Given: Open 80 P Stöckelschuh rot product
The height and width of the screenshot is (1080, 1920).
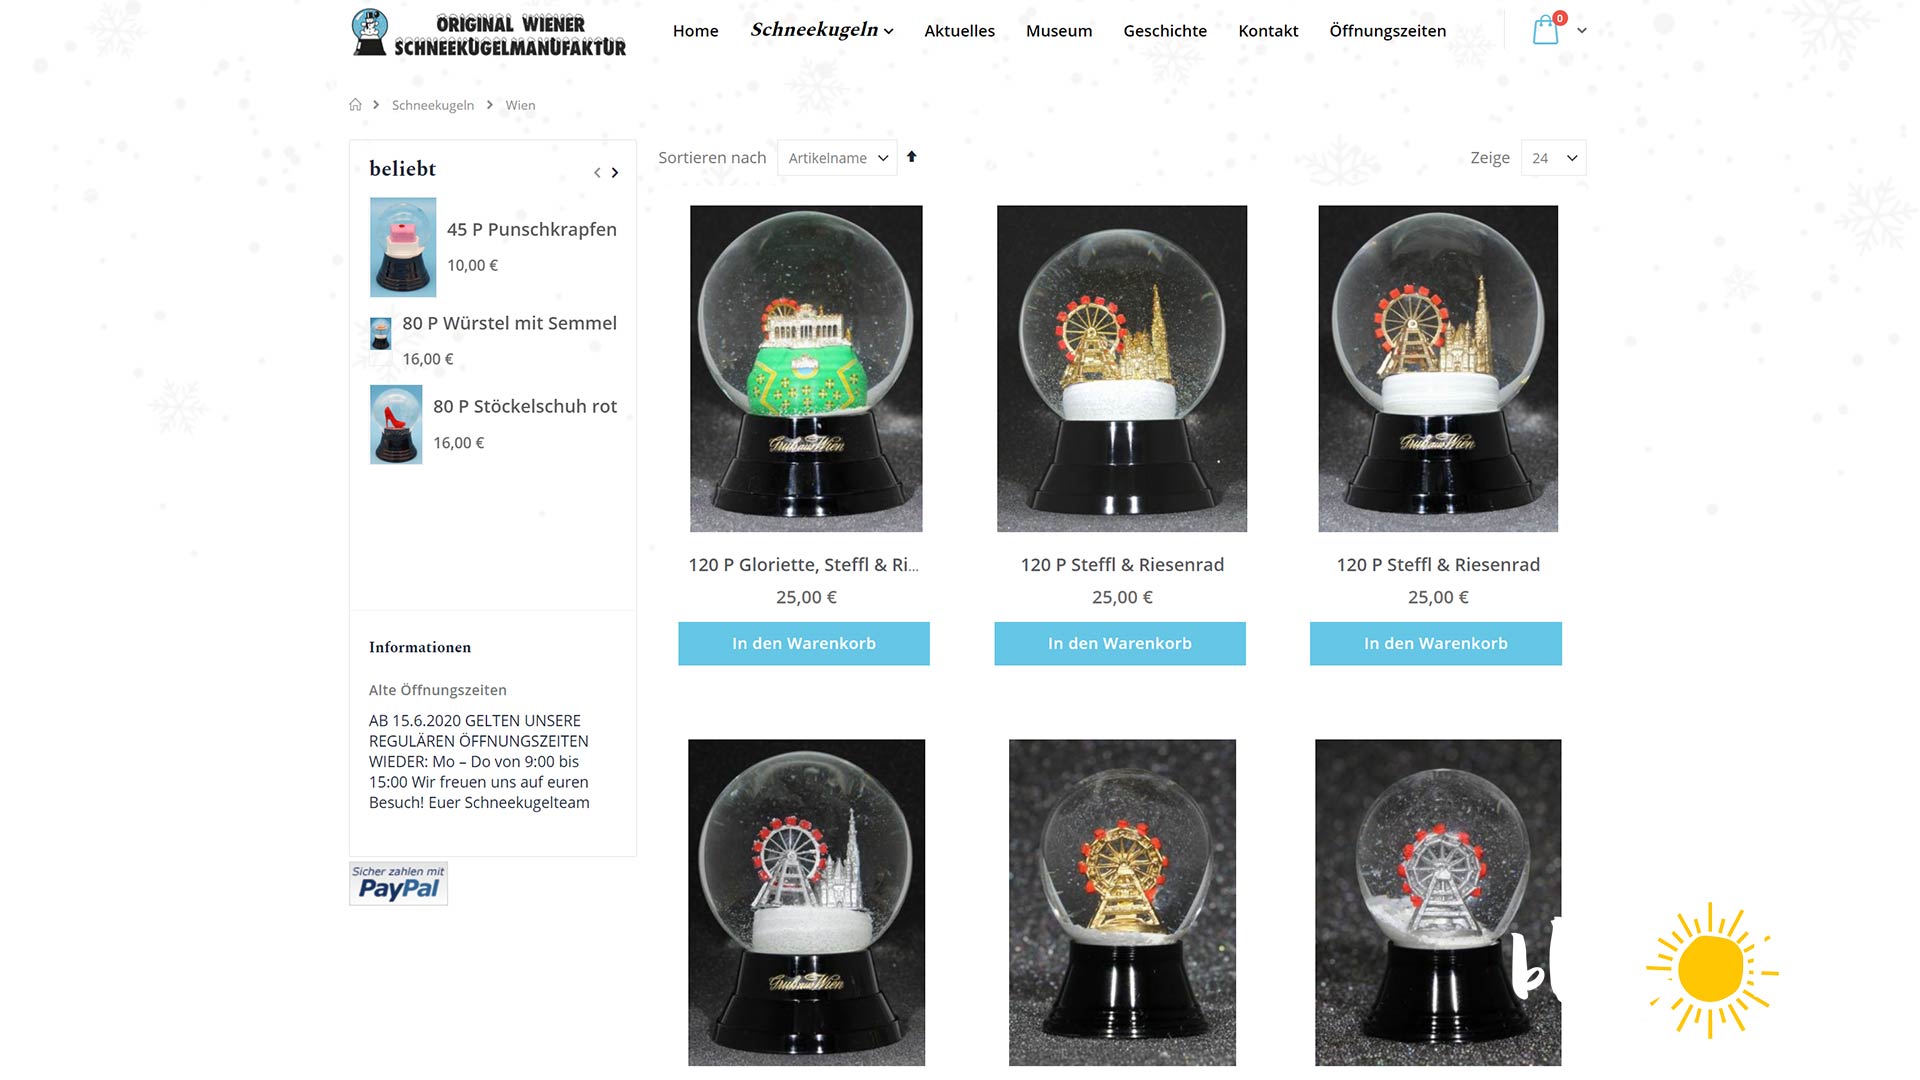Looking at the screenshot, I should [x=525, y=407].
